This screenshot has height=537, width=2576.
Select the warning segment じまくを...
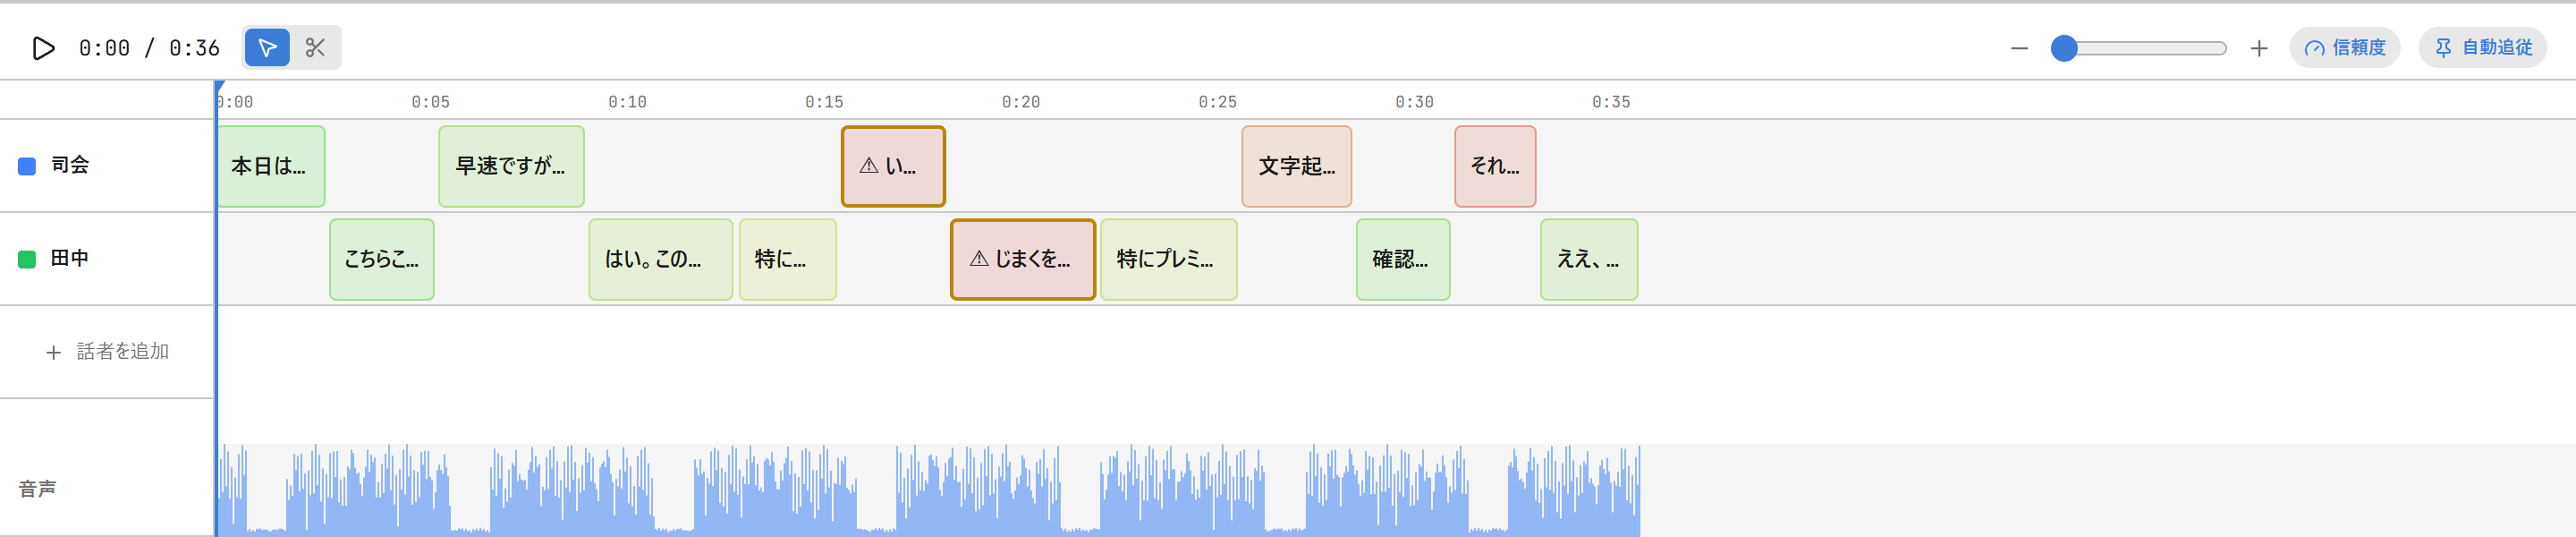[x=1023, y=259]
